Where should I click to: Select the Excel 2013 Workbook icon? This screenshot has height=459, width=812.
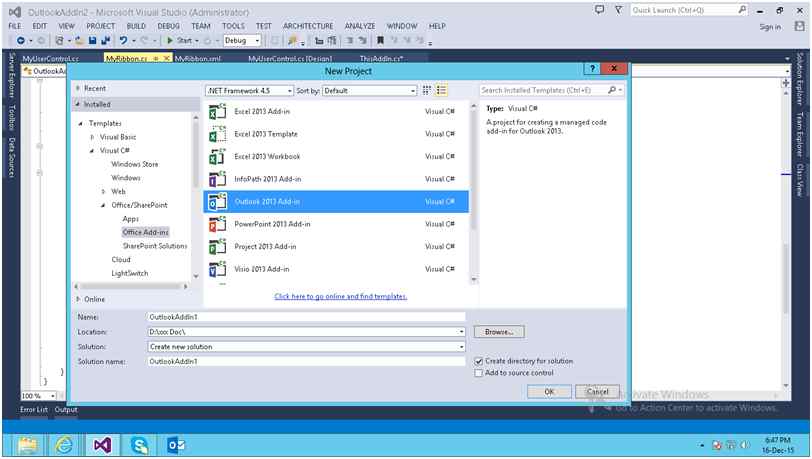218,156
